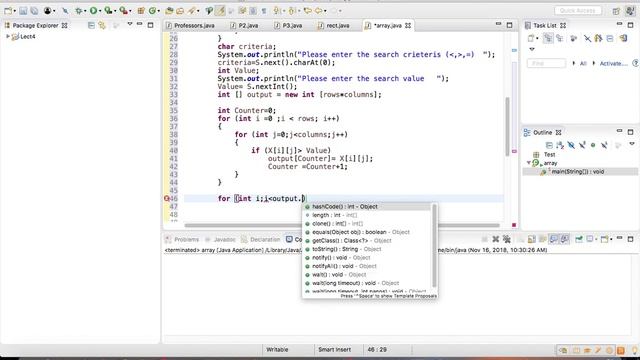Toggle Categorized view in Task List

point(548,38)
